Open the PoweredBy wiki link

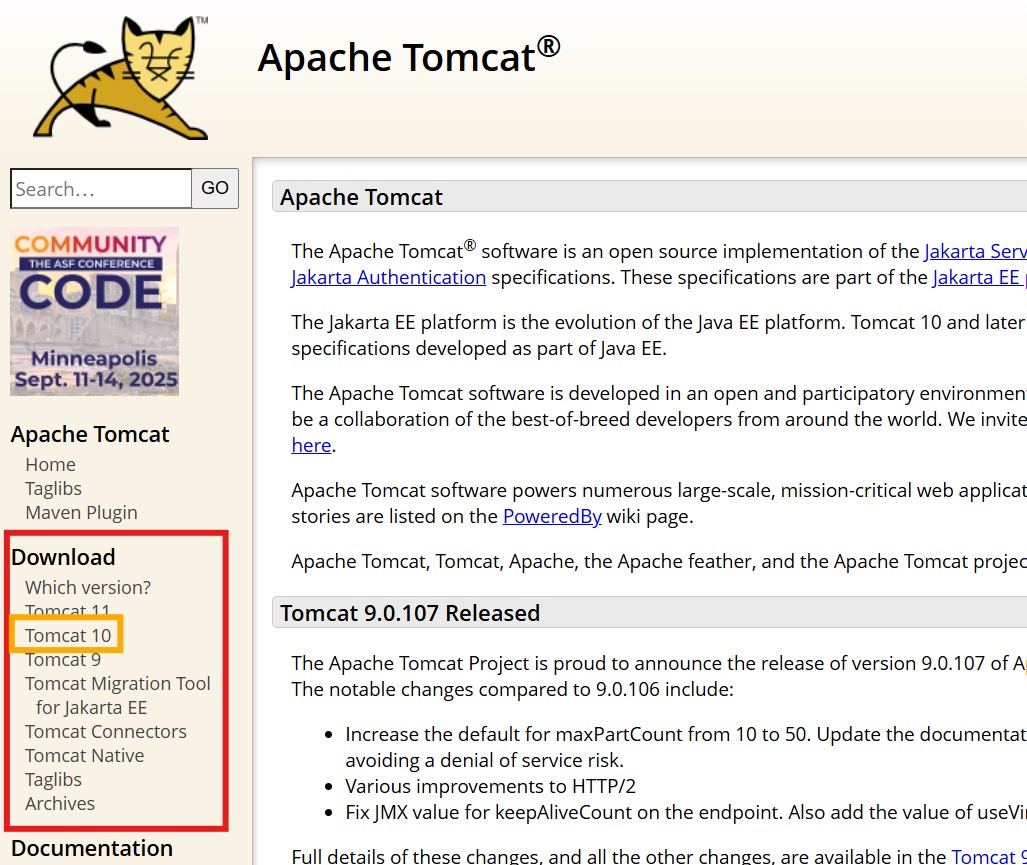[552, 517]
